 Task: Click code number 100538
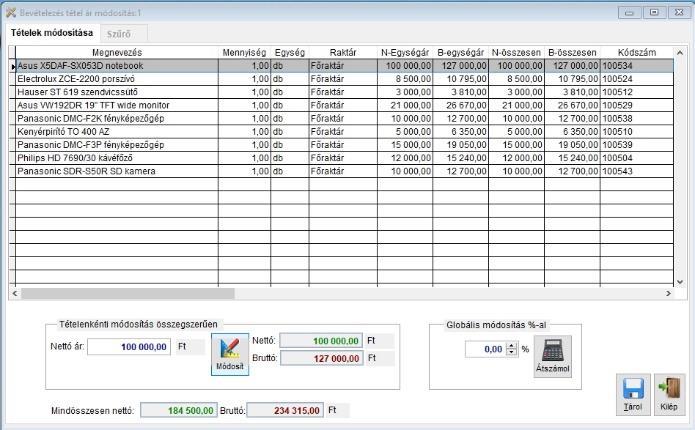pos(617,118)
